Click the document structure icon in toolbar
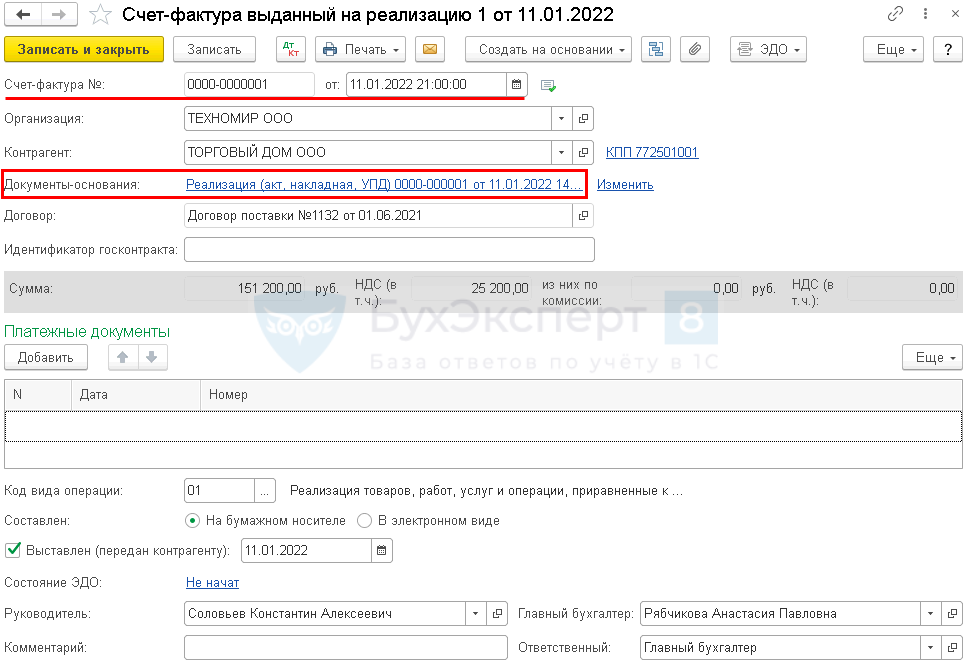The image size is (973, 664). (x=656, y=50)
